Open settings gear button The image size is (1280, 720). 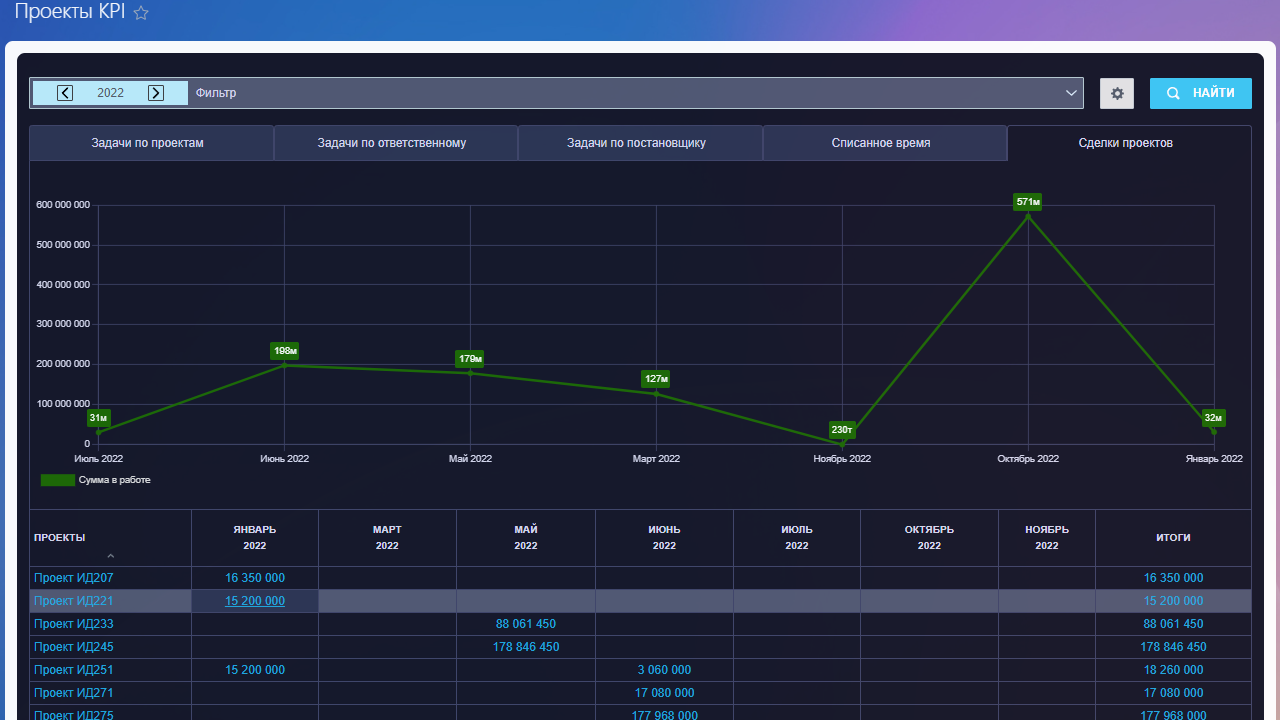[1117, 93]
